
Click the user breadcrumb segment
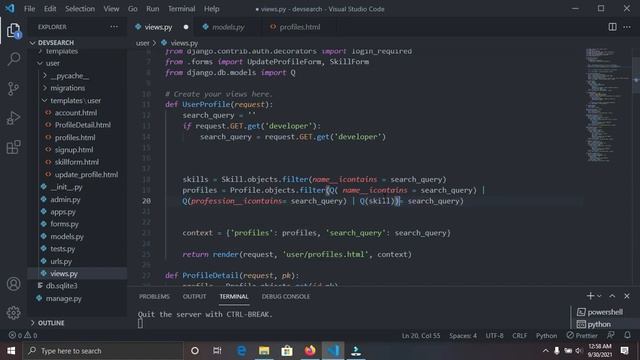tap(142, 43)
